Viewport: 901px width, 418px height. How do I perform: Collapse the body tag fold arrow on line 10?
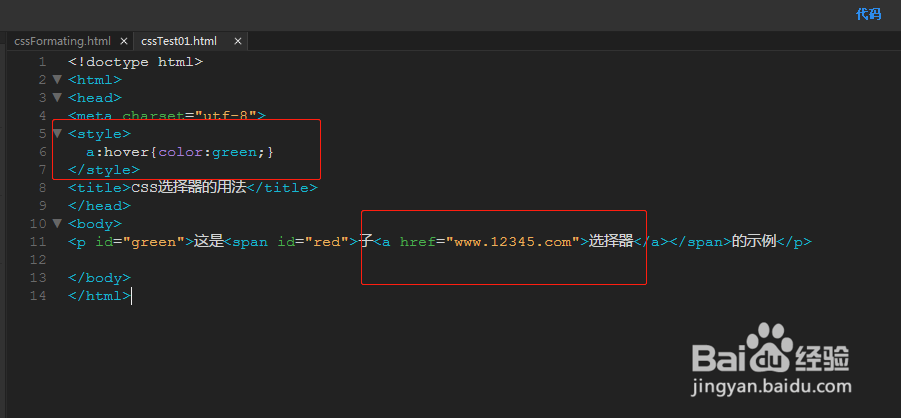[56, 223]
